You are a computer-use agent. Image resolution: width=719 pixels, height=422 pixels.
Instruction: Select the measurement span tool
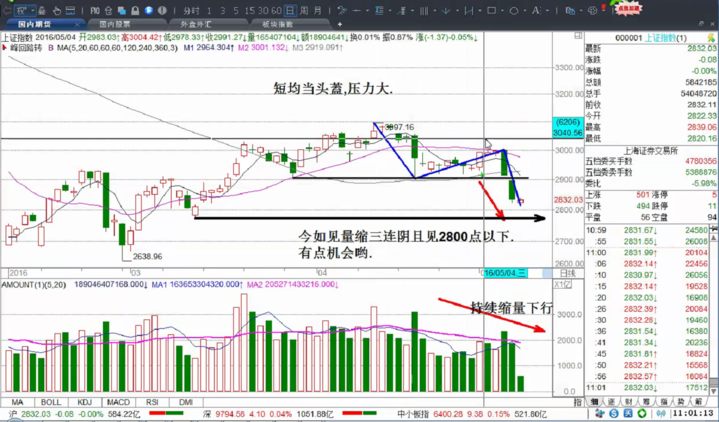469,11
